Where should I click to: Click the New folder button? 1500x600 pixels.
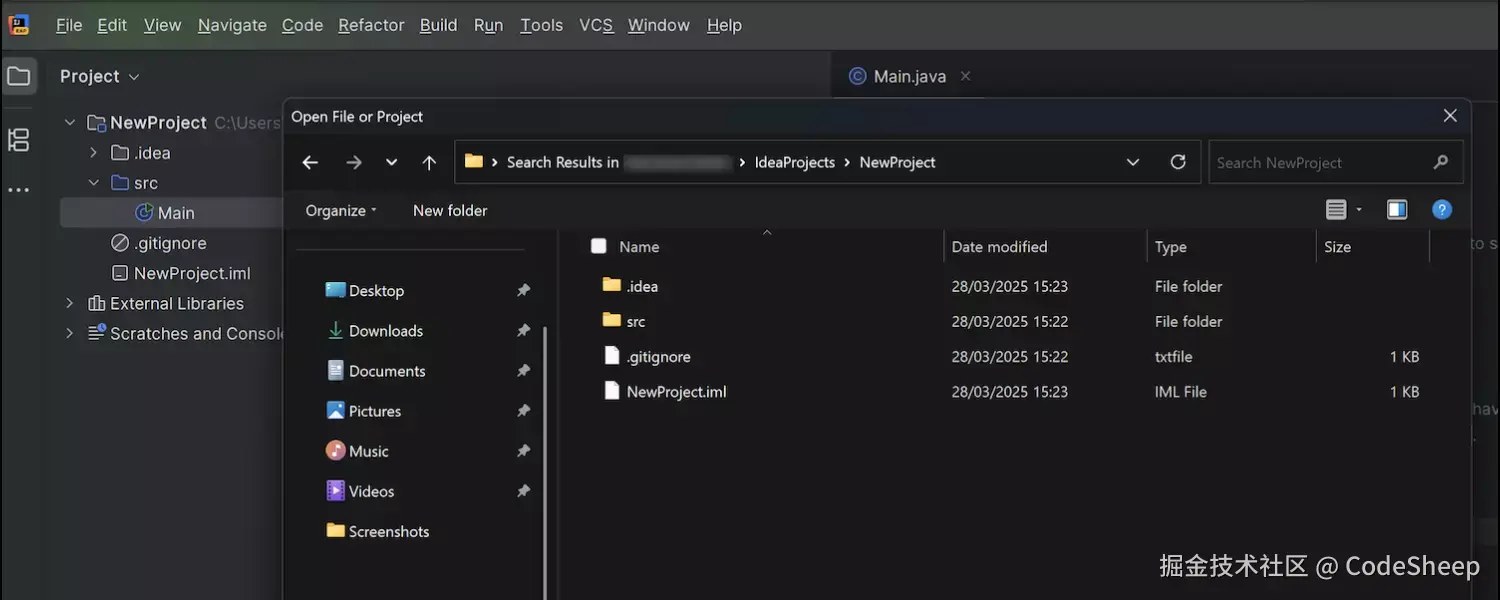[x=450, y=210]
